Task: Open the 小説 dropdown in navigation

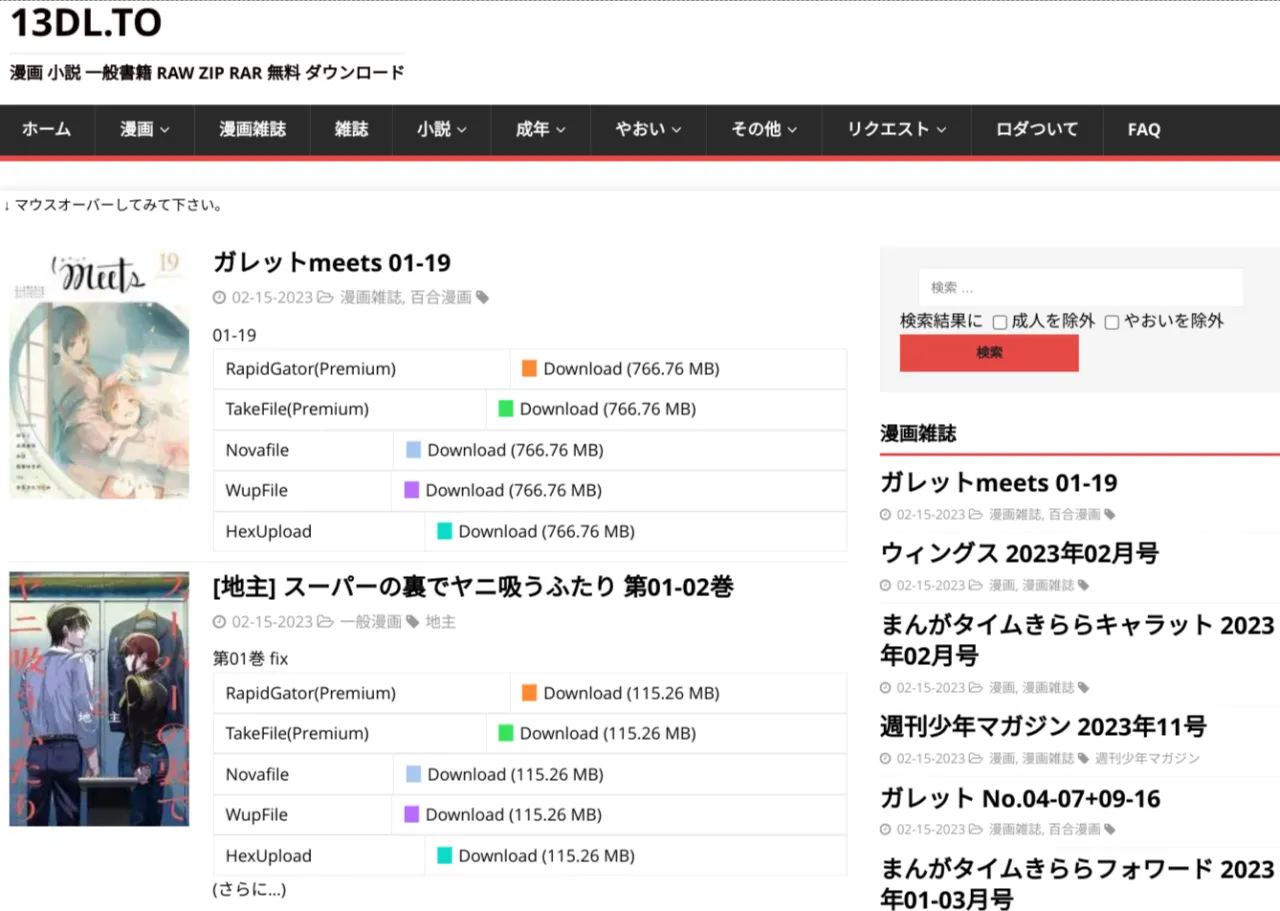Action: coord(441,129)
